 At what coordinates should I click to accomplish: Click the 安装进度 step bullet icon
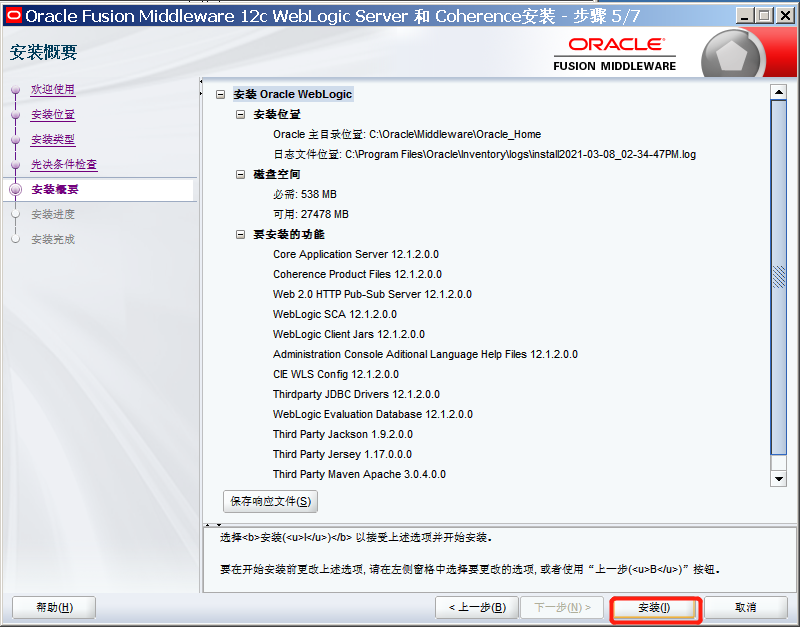coord(16,214)
